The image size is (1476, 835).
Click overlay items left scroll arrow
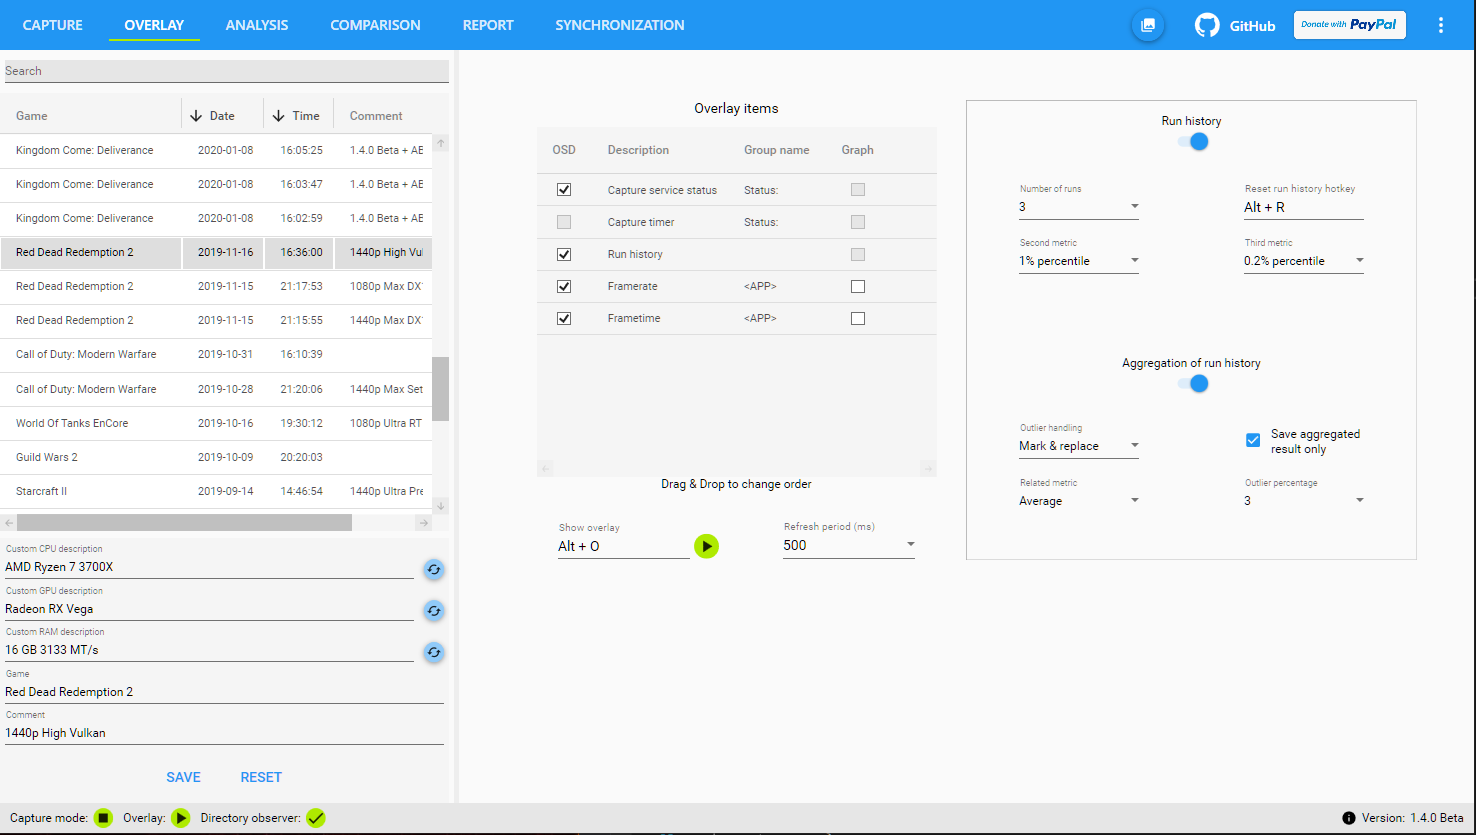click(x=545, y=468)
